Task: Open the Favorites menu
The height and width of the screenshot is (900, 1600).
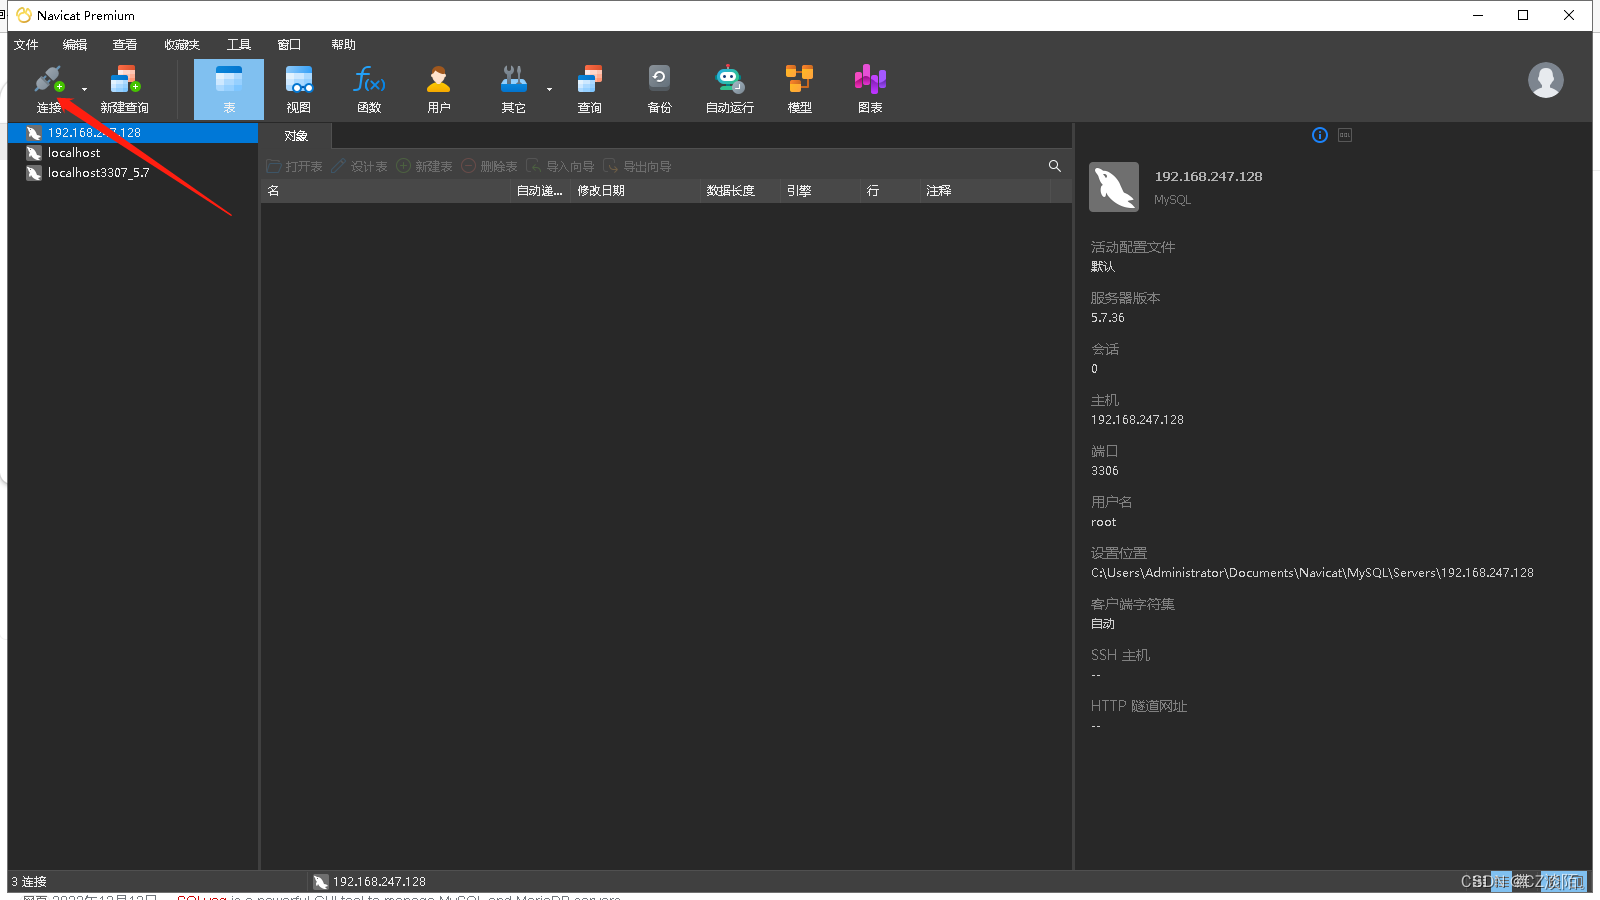Action: click(182, 45)
